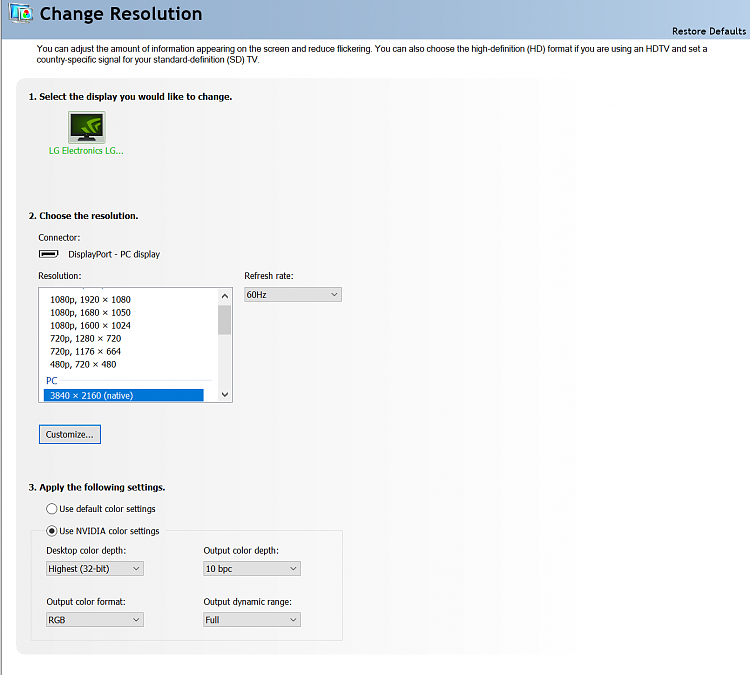Select 1080p, 1600 × 1024 resolution

pos(90,325)
